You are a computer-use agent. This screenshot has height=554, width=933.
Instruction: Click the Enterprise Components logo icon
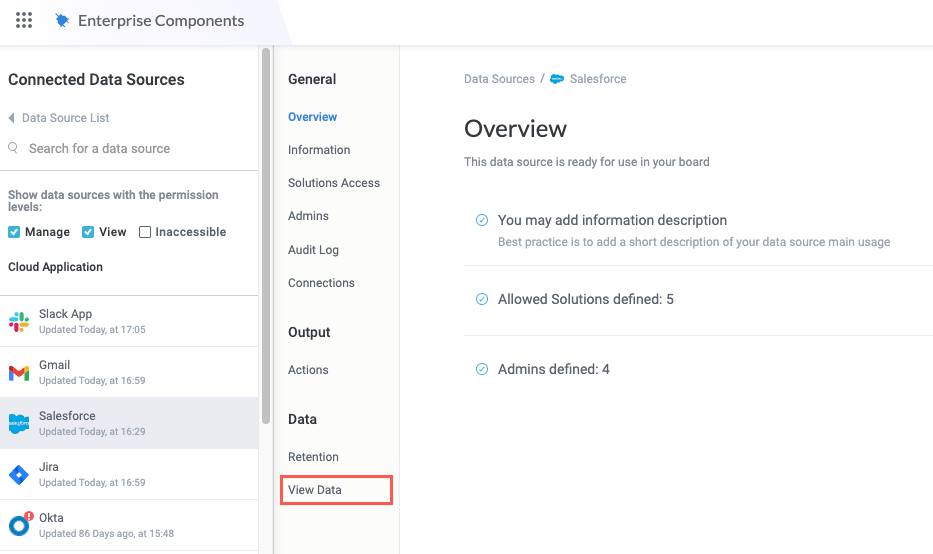pyautogui.click(x=63, y=21)
